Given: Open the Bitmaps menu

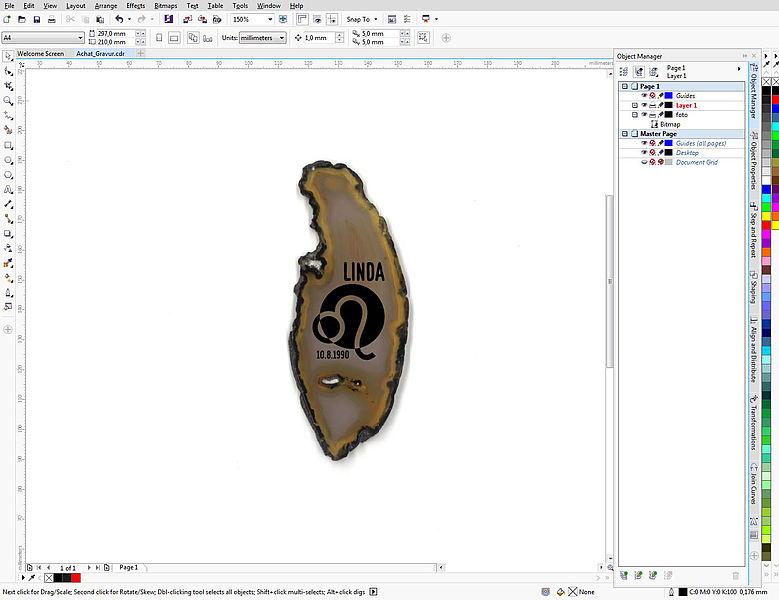Looking at the screenshot, I should pyautogui.click(x=165, y=6).
